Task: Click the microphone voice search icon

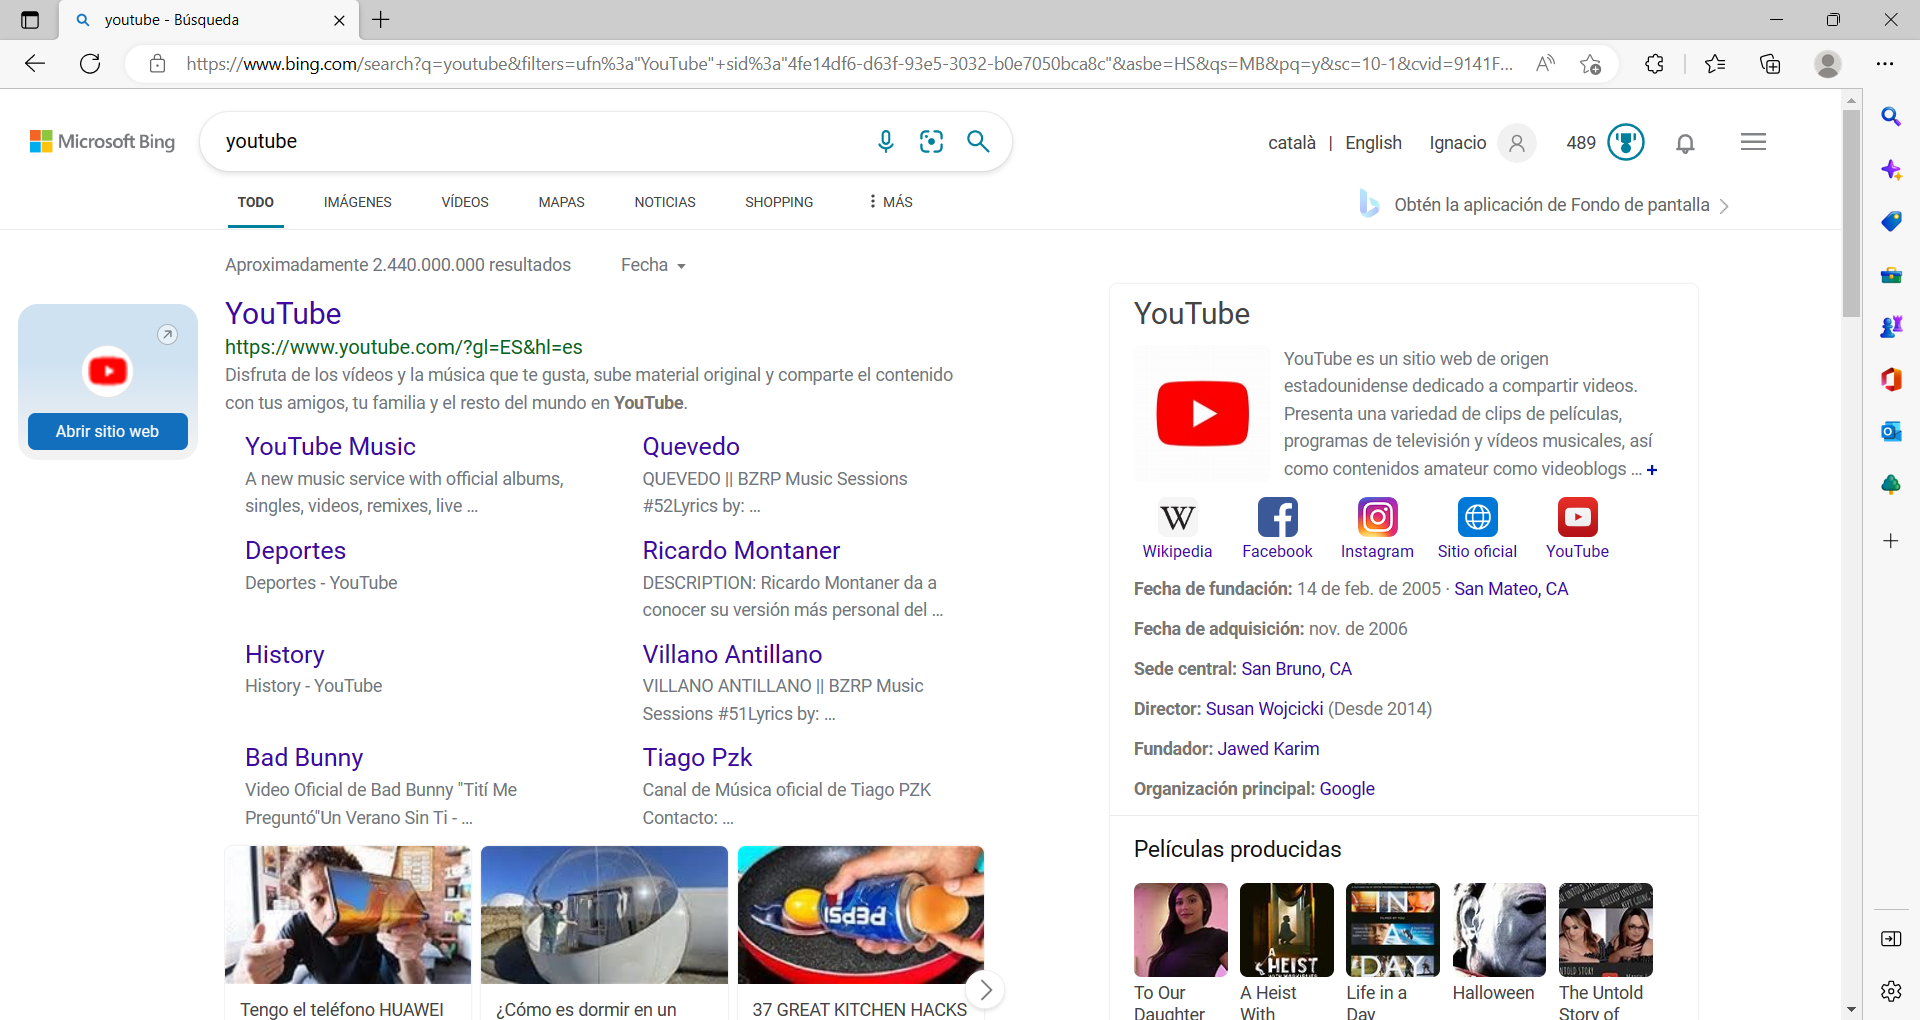Action: (885, 142)
